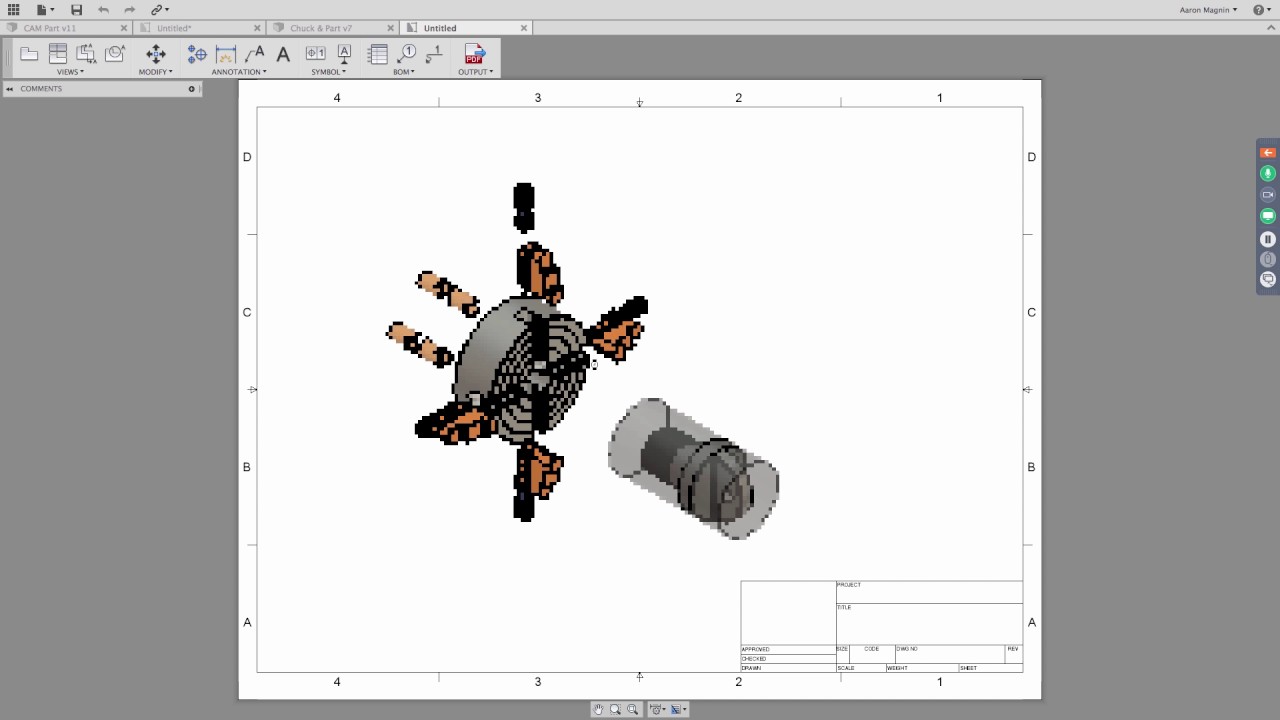Select the Centerline/Center Mark tool
The width and height of the screenshot is (1280, 720).
[x=197, y=54]
